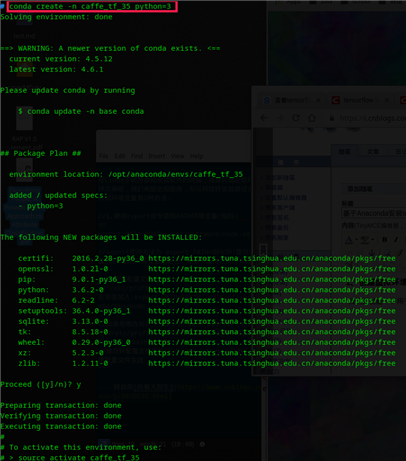Screen dimensions: 406x461
Task: Click the 'python:' package name in list
Action: (x=33, y=290)
